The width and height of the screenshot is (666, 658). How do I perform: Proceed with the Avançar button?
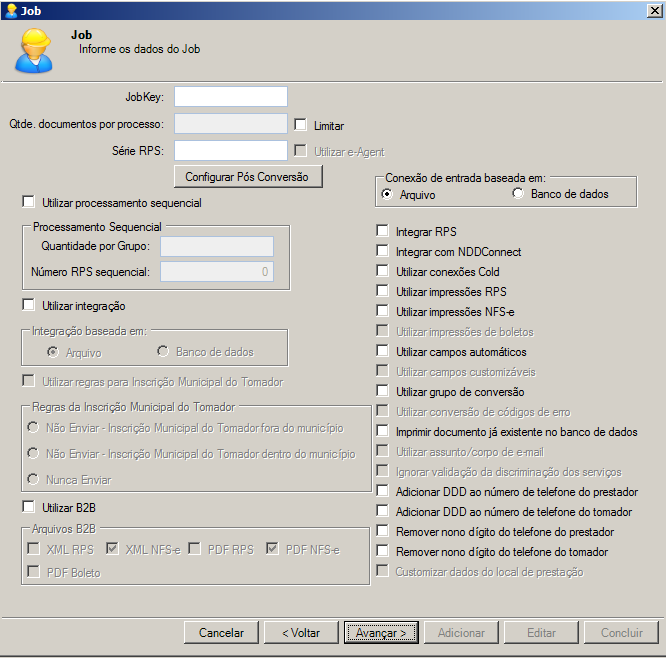381,633
